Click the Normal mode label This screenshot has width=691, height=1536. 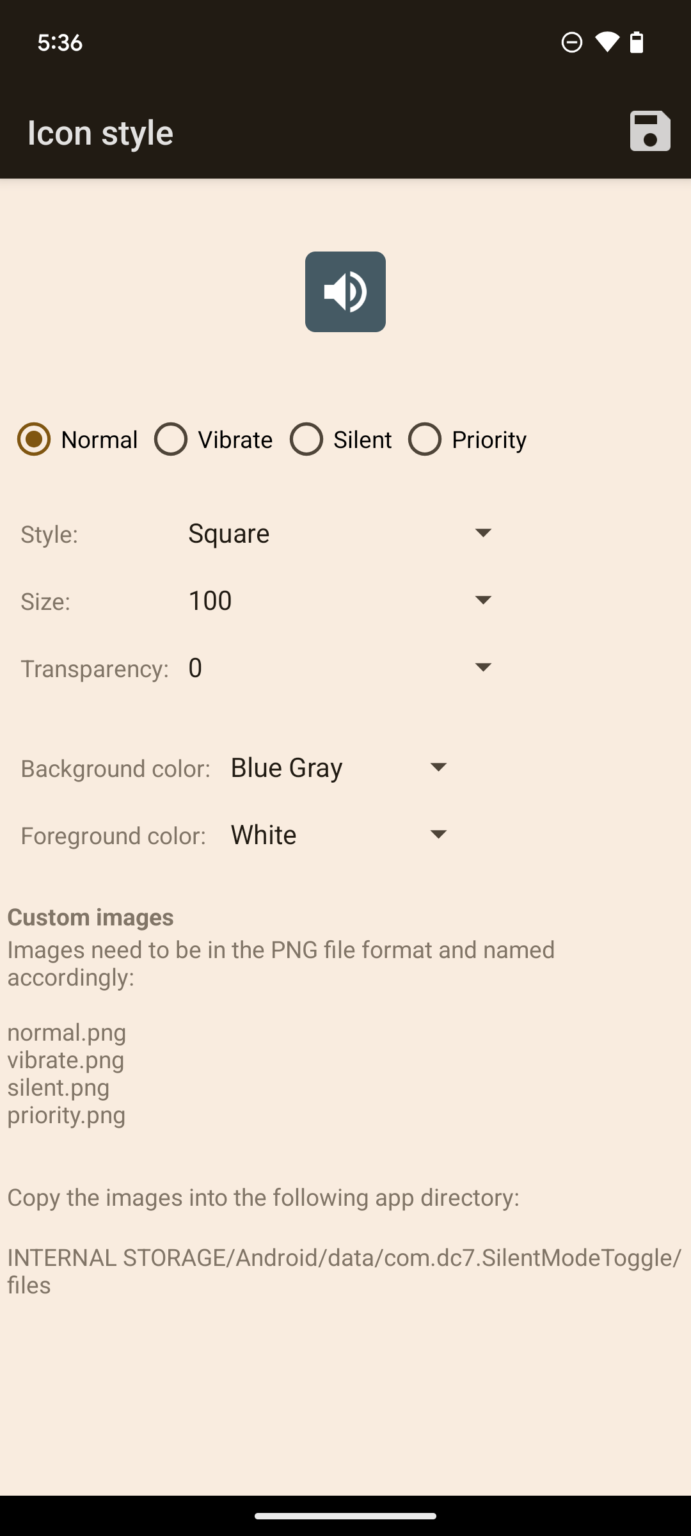(100, 439)
